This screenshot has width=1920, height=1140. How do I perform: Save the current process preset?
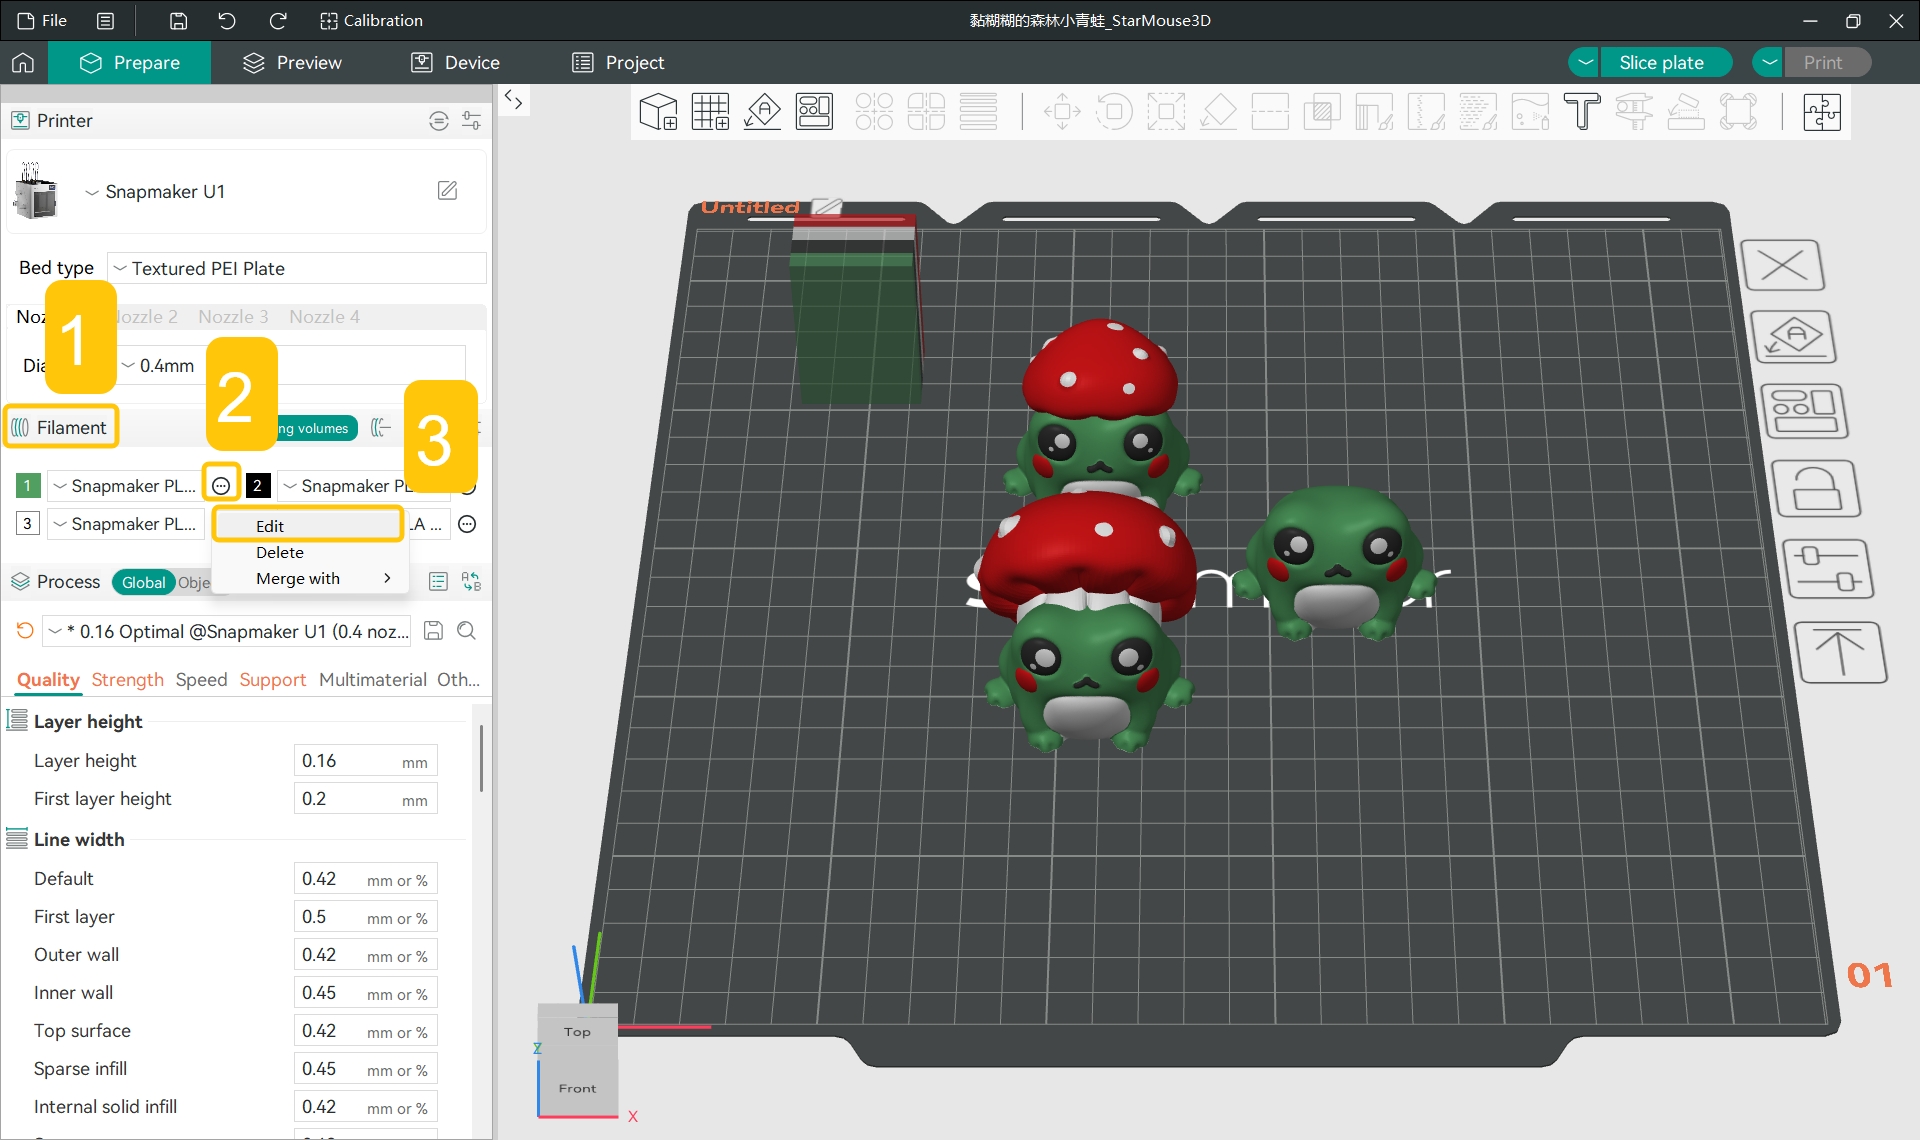pyautogui.click(x=433, y=631)
